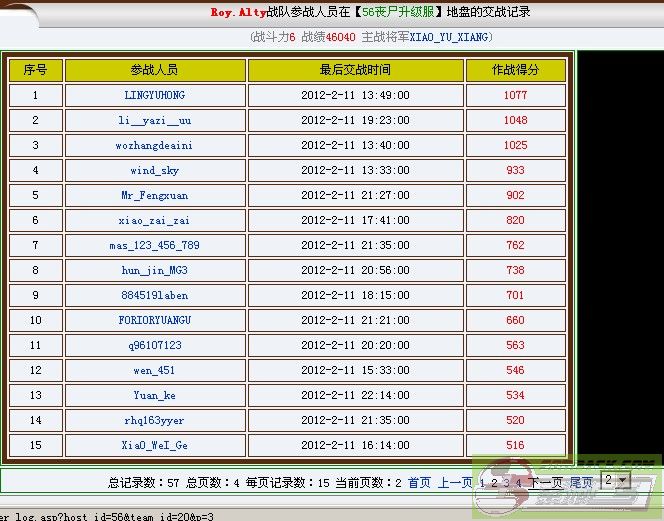Jump to the last page (尾页)
Screen dimensions: 664x521
pyautogui.click(x=581, y=483)
